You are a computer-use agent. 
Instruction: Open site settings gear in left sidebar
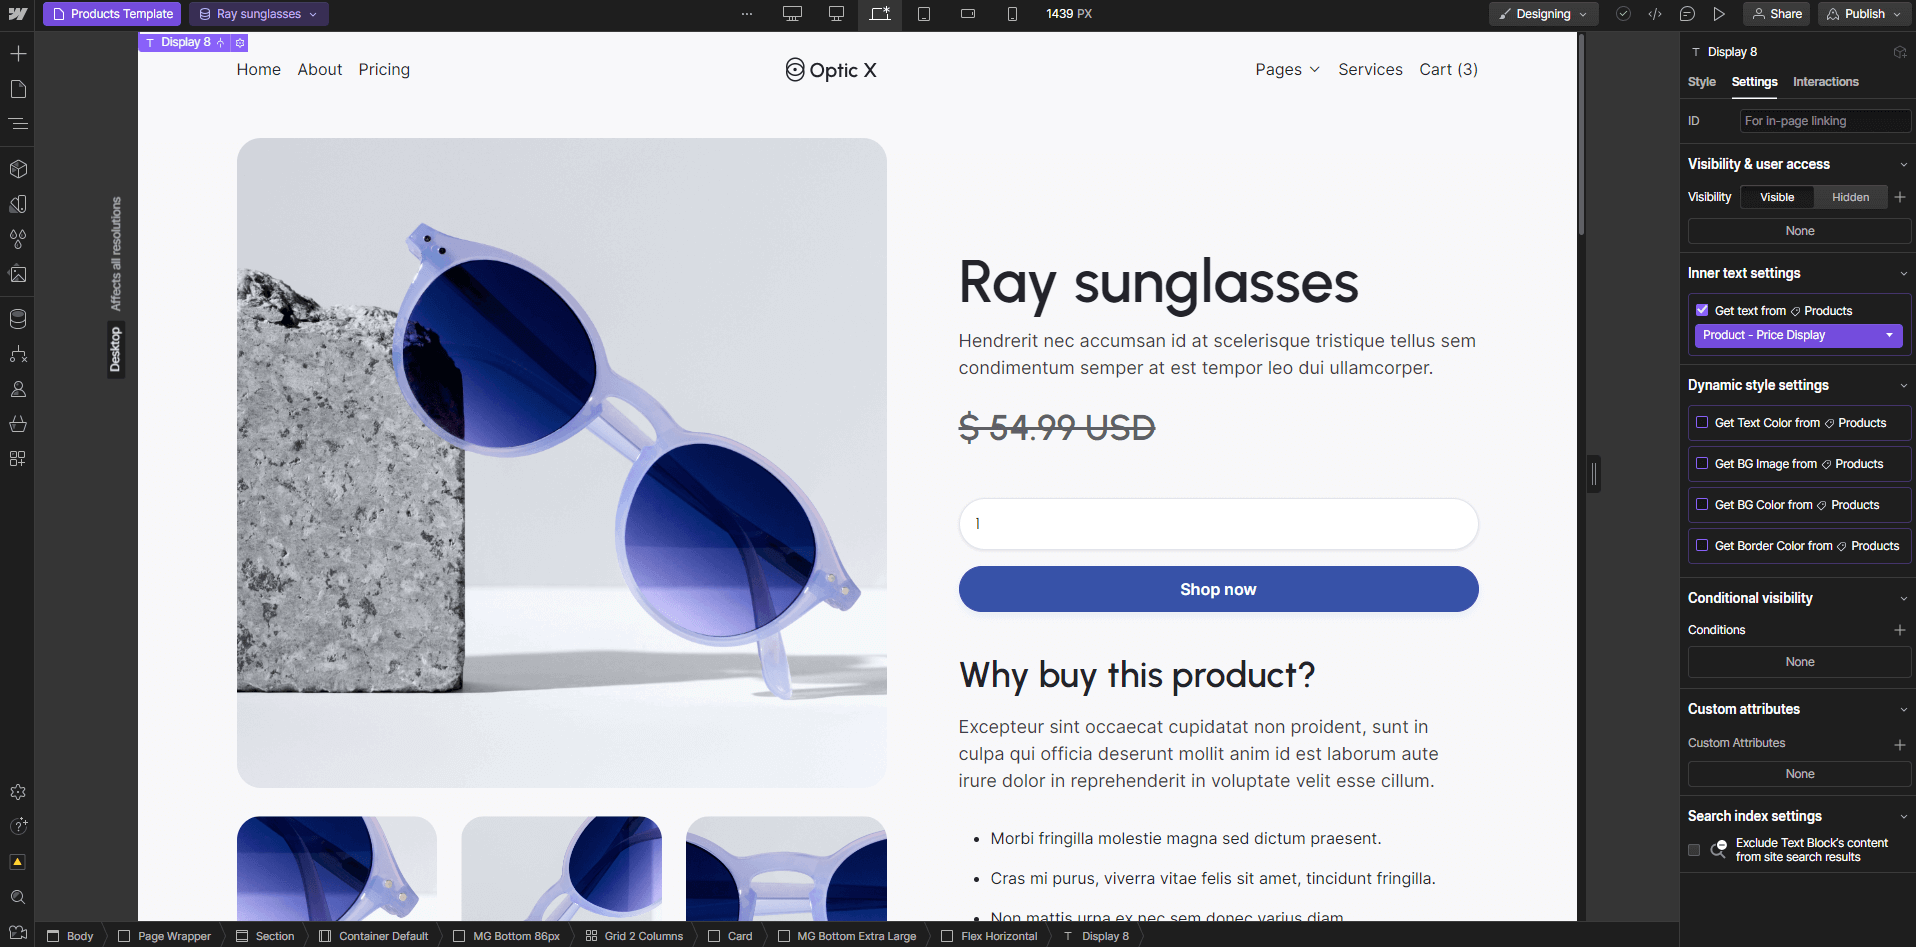(18, 792)
